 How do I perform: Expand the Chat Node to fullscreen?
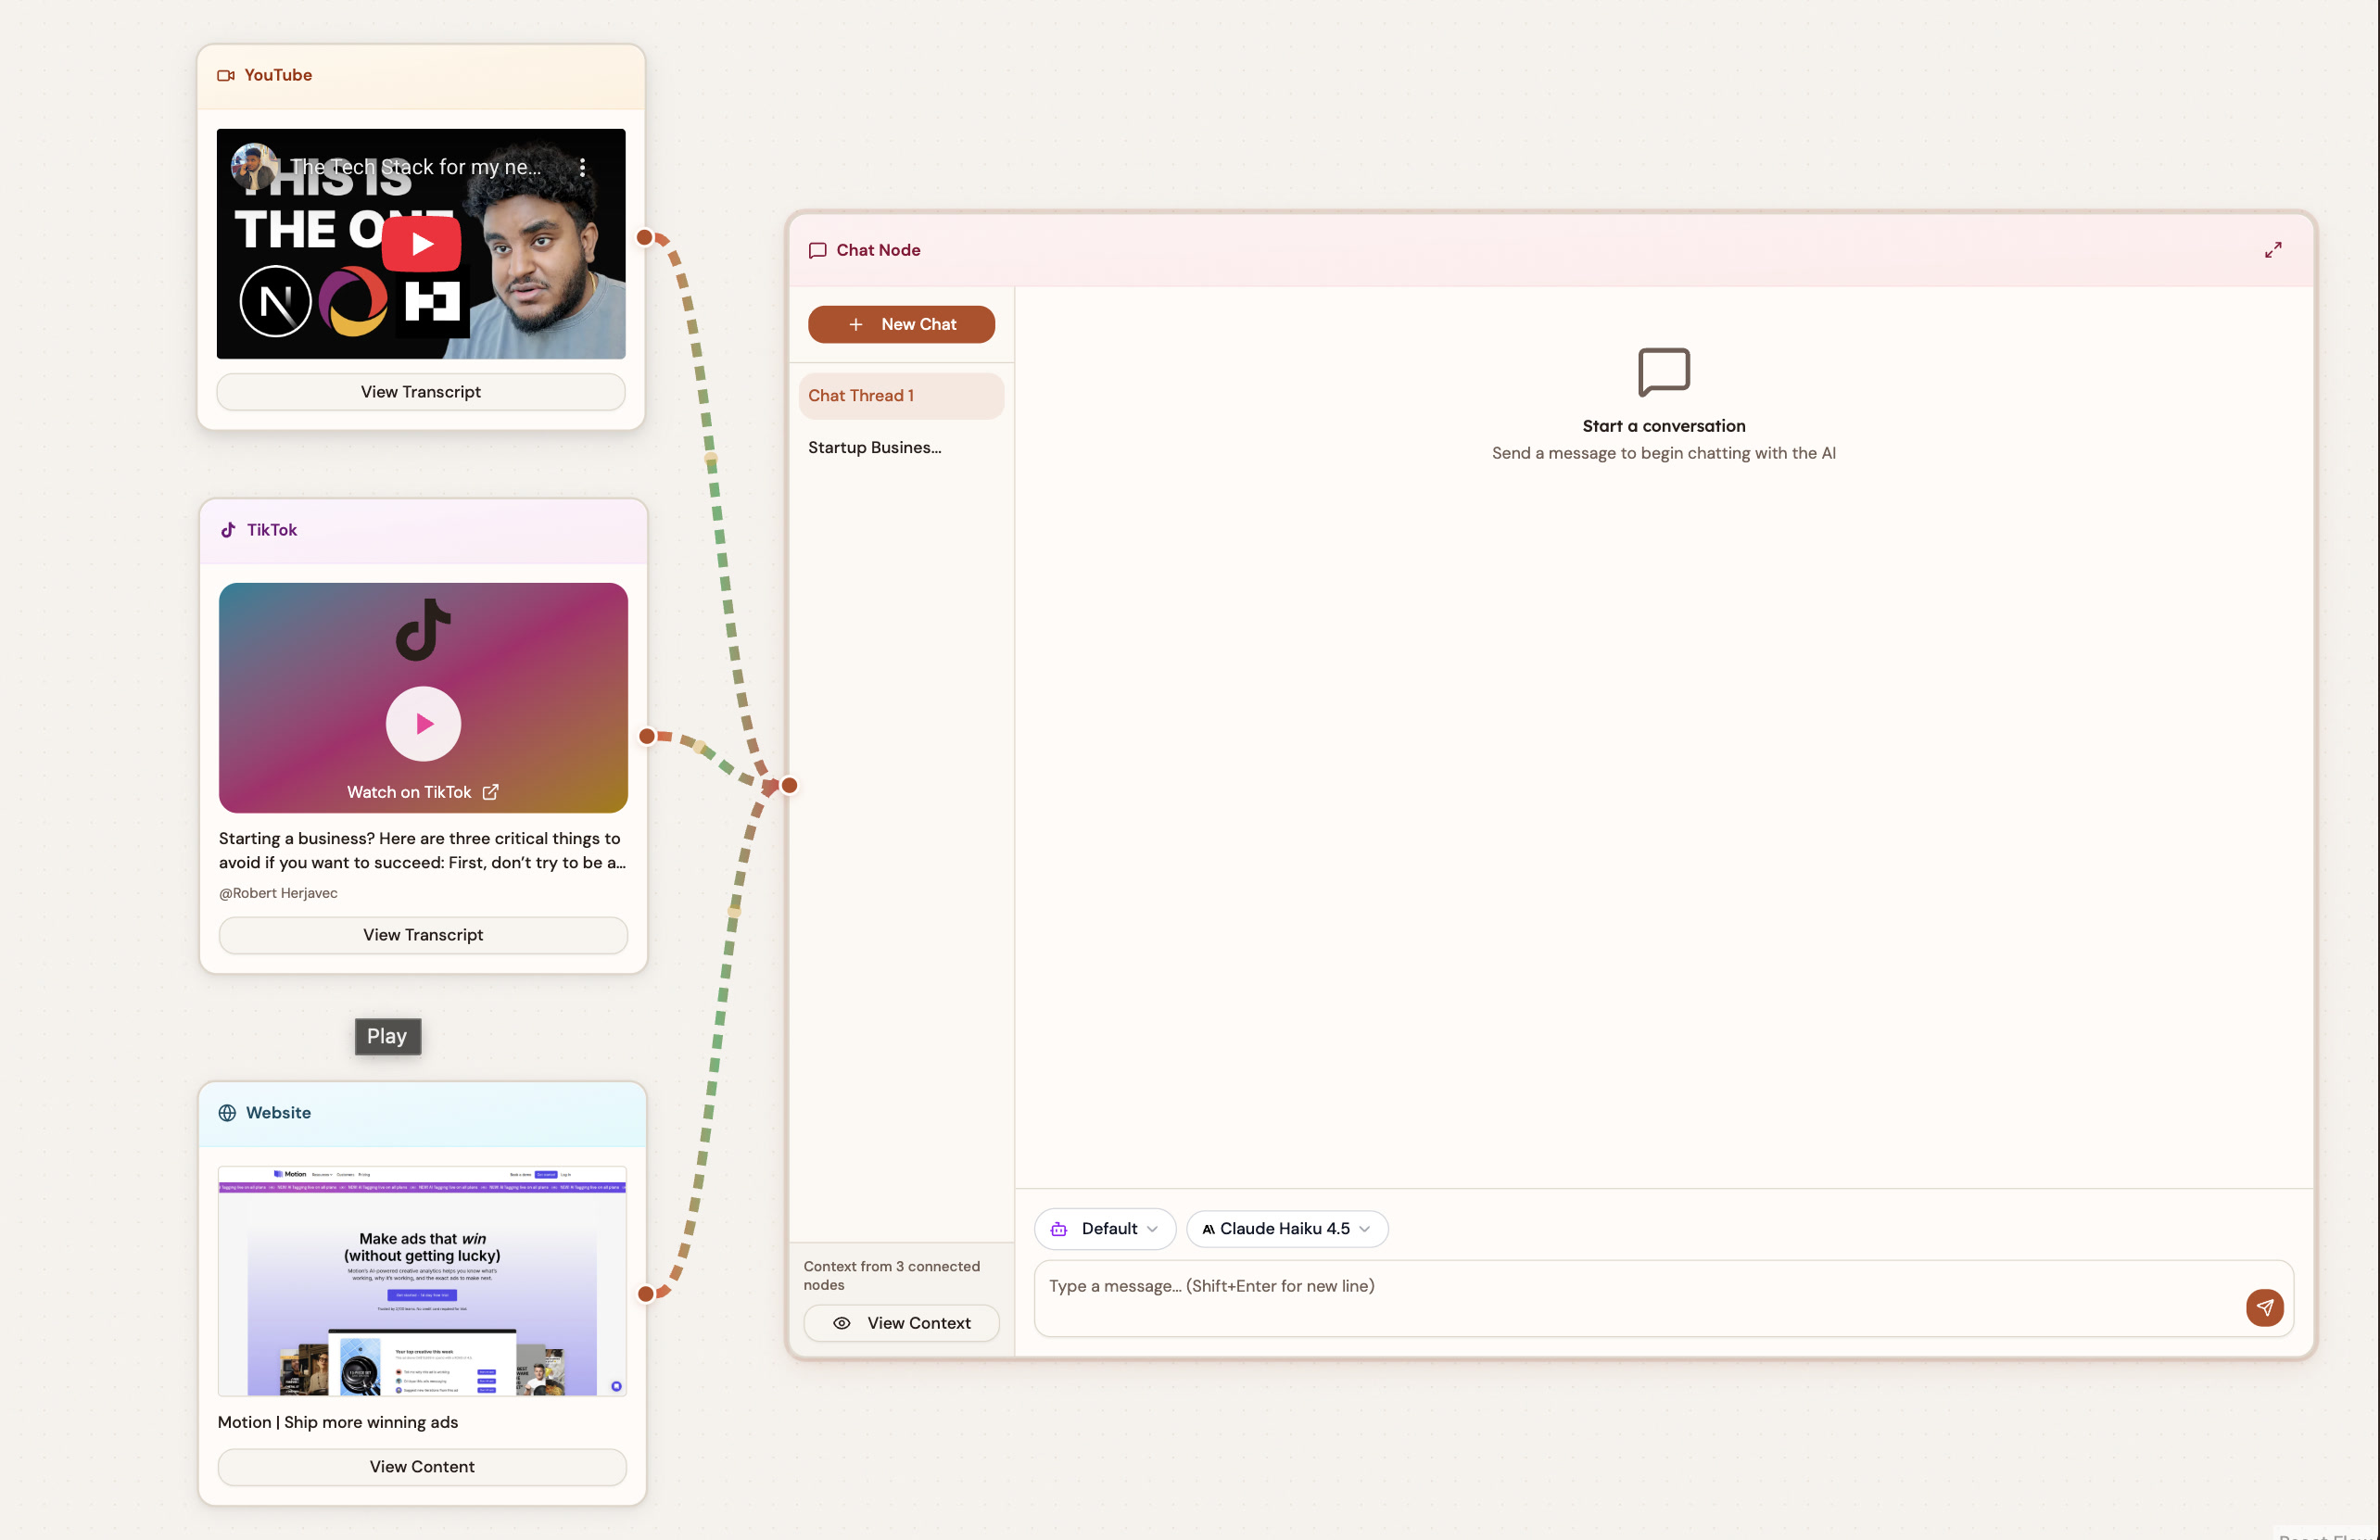point(2274,250)
